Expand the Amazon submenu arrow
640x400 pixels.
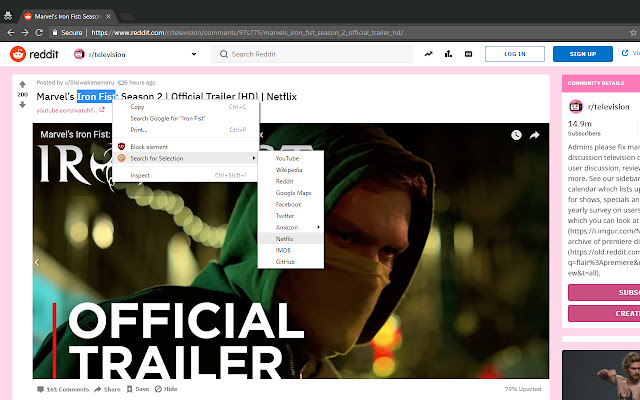coord(318,227)
